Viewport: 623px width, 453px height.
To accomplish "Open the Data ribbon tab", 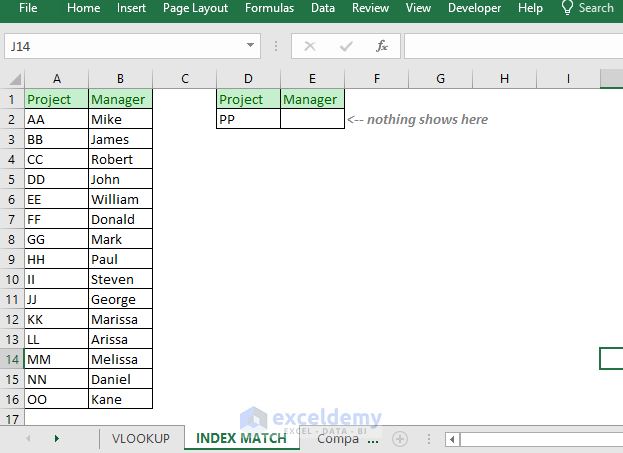I will coord(323,8).
